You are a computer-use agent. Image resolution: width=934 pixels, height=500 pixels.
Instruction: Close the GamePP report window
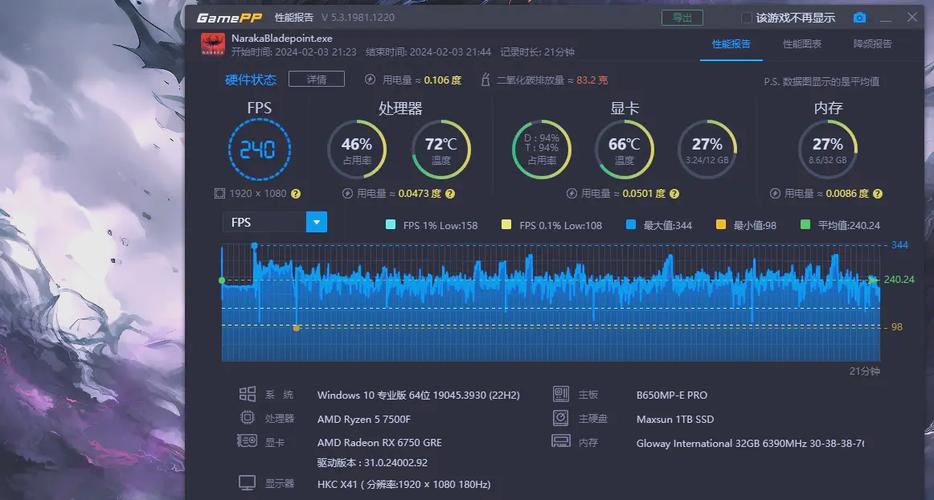point(912,17)
